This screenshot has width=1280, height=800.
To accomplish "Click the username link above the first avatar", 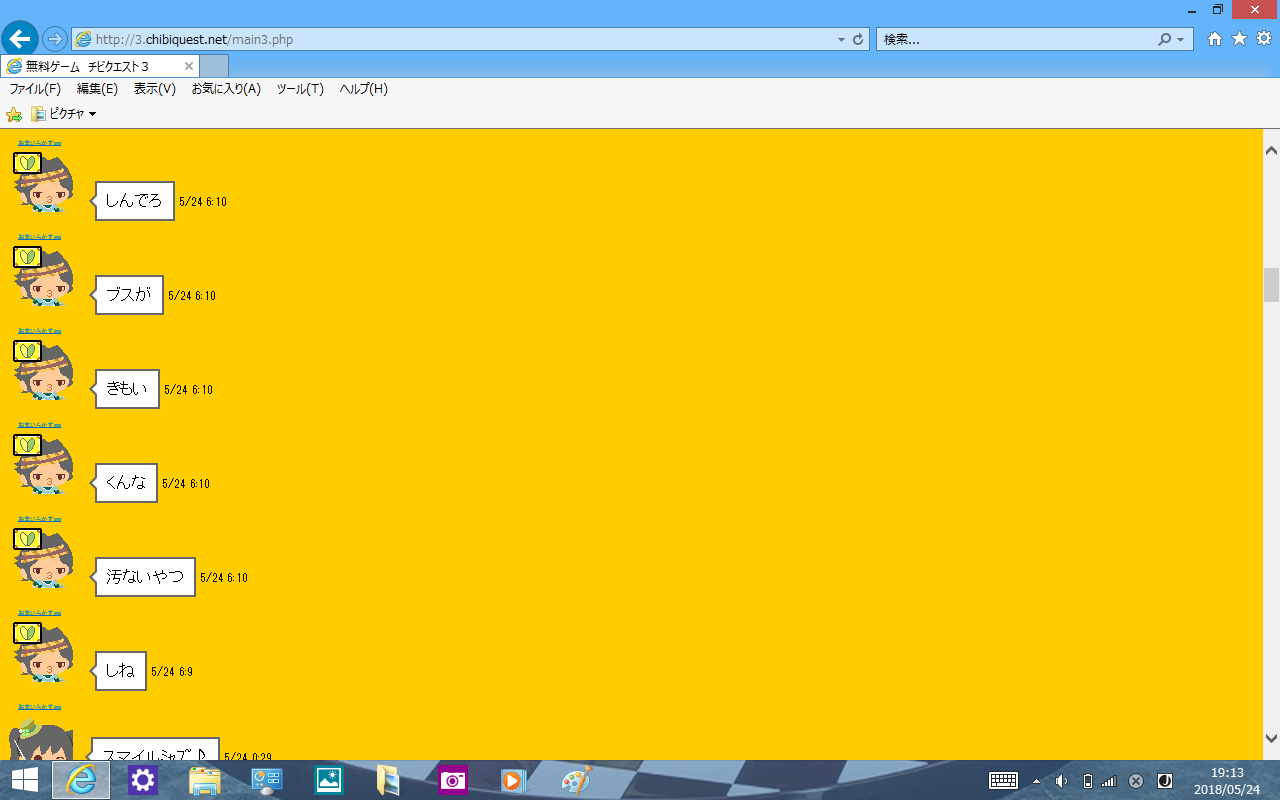I will 40,142.
